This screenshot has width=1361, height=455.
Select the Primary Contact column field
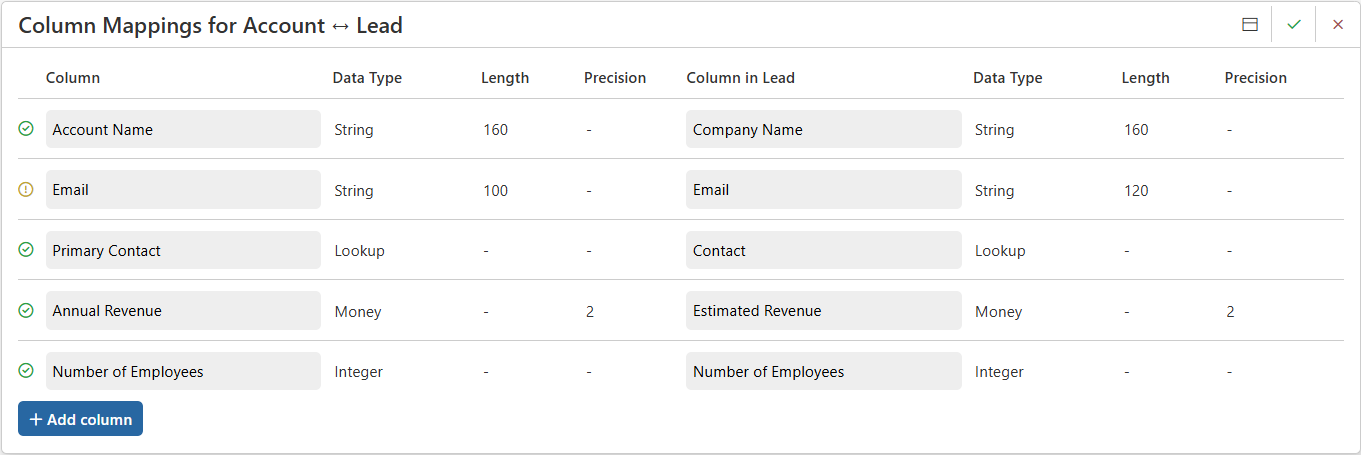coord(183,250)
